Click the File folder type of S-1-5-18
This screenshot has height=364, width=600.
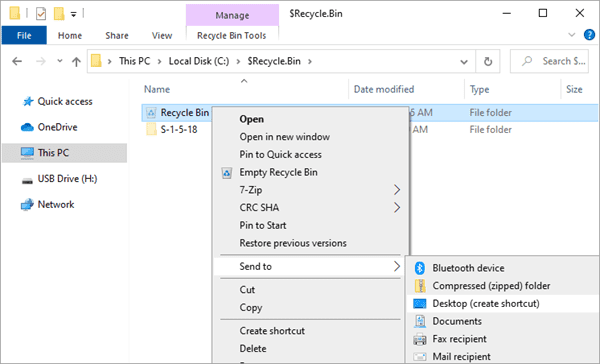[491, 130]
